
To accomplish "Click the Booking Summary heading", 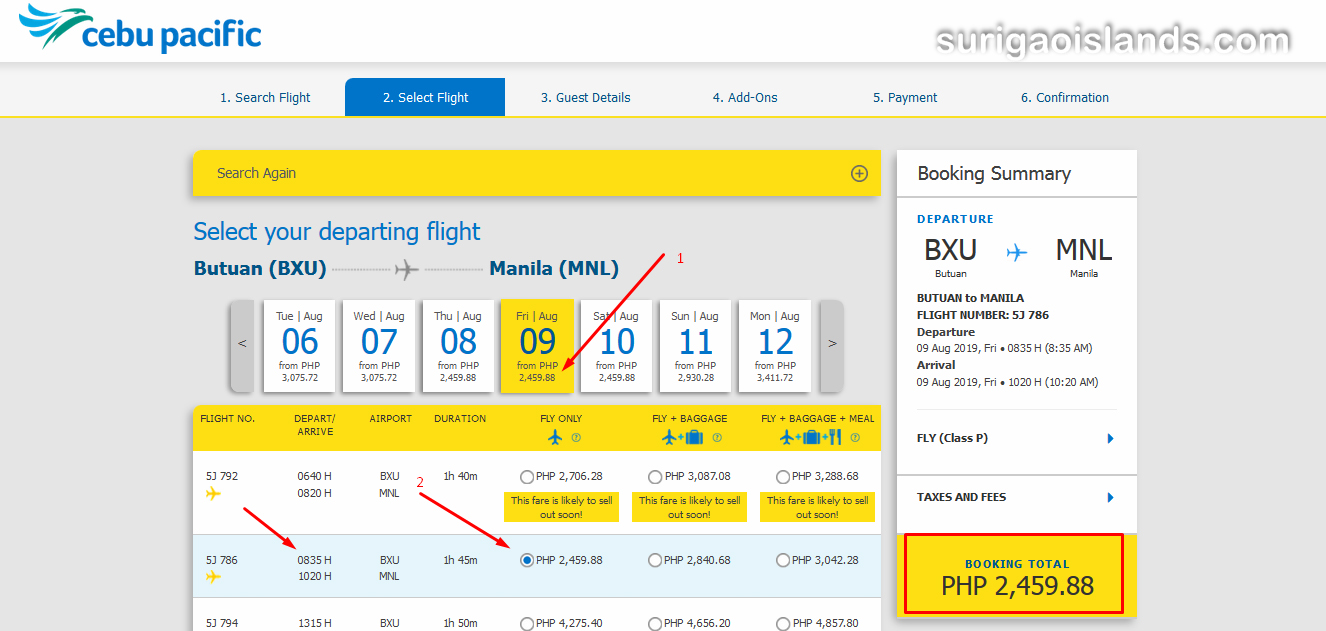I will click(x=994, y=174).
